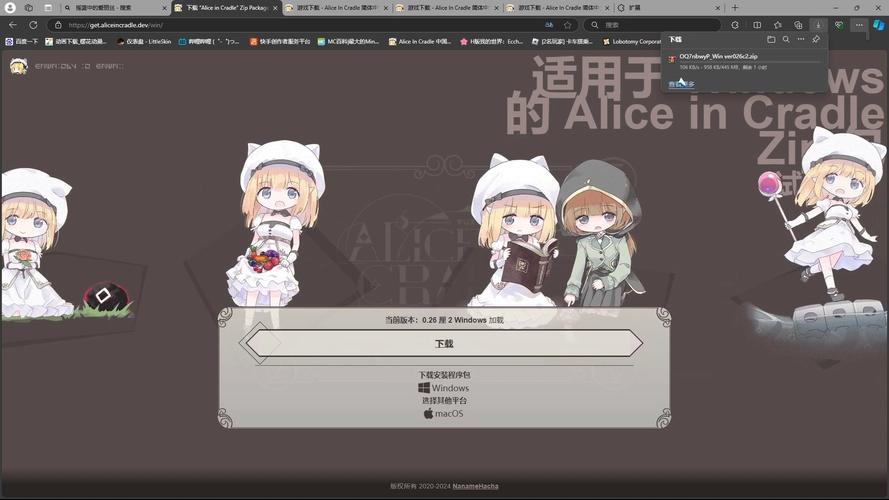
Task: Select the macOS platform link
Action: pyautogui.click(x=443, y=413)
